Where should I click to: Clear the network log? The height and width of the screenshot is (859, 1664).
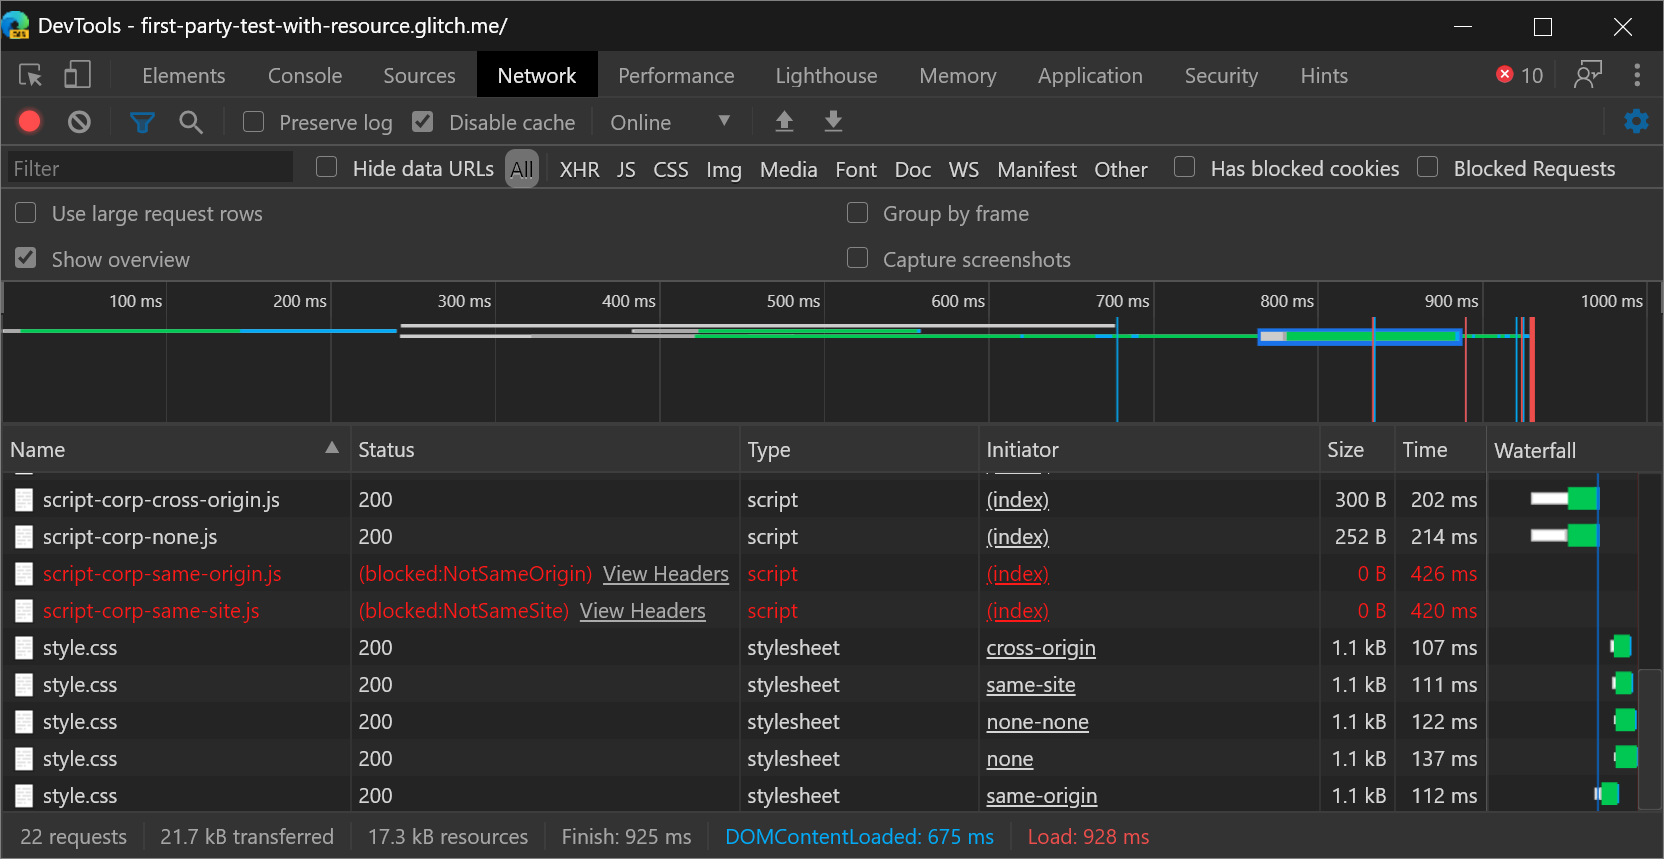[79, 122]
